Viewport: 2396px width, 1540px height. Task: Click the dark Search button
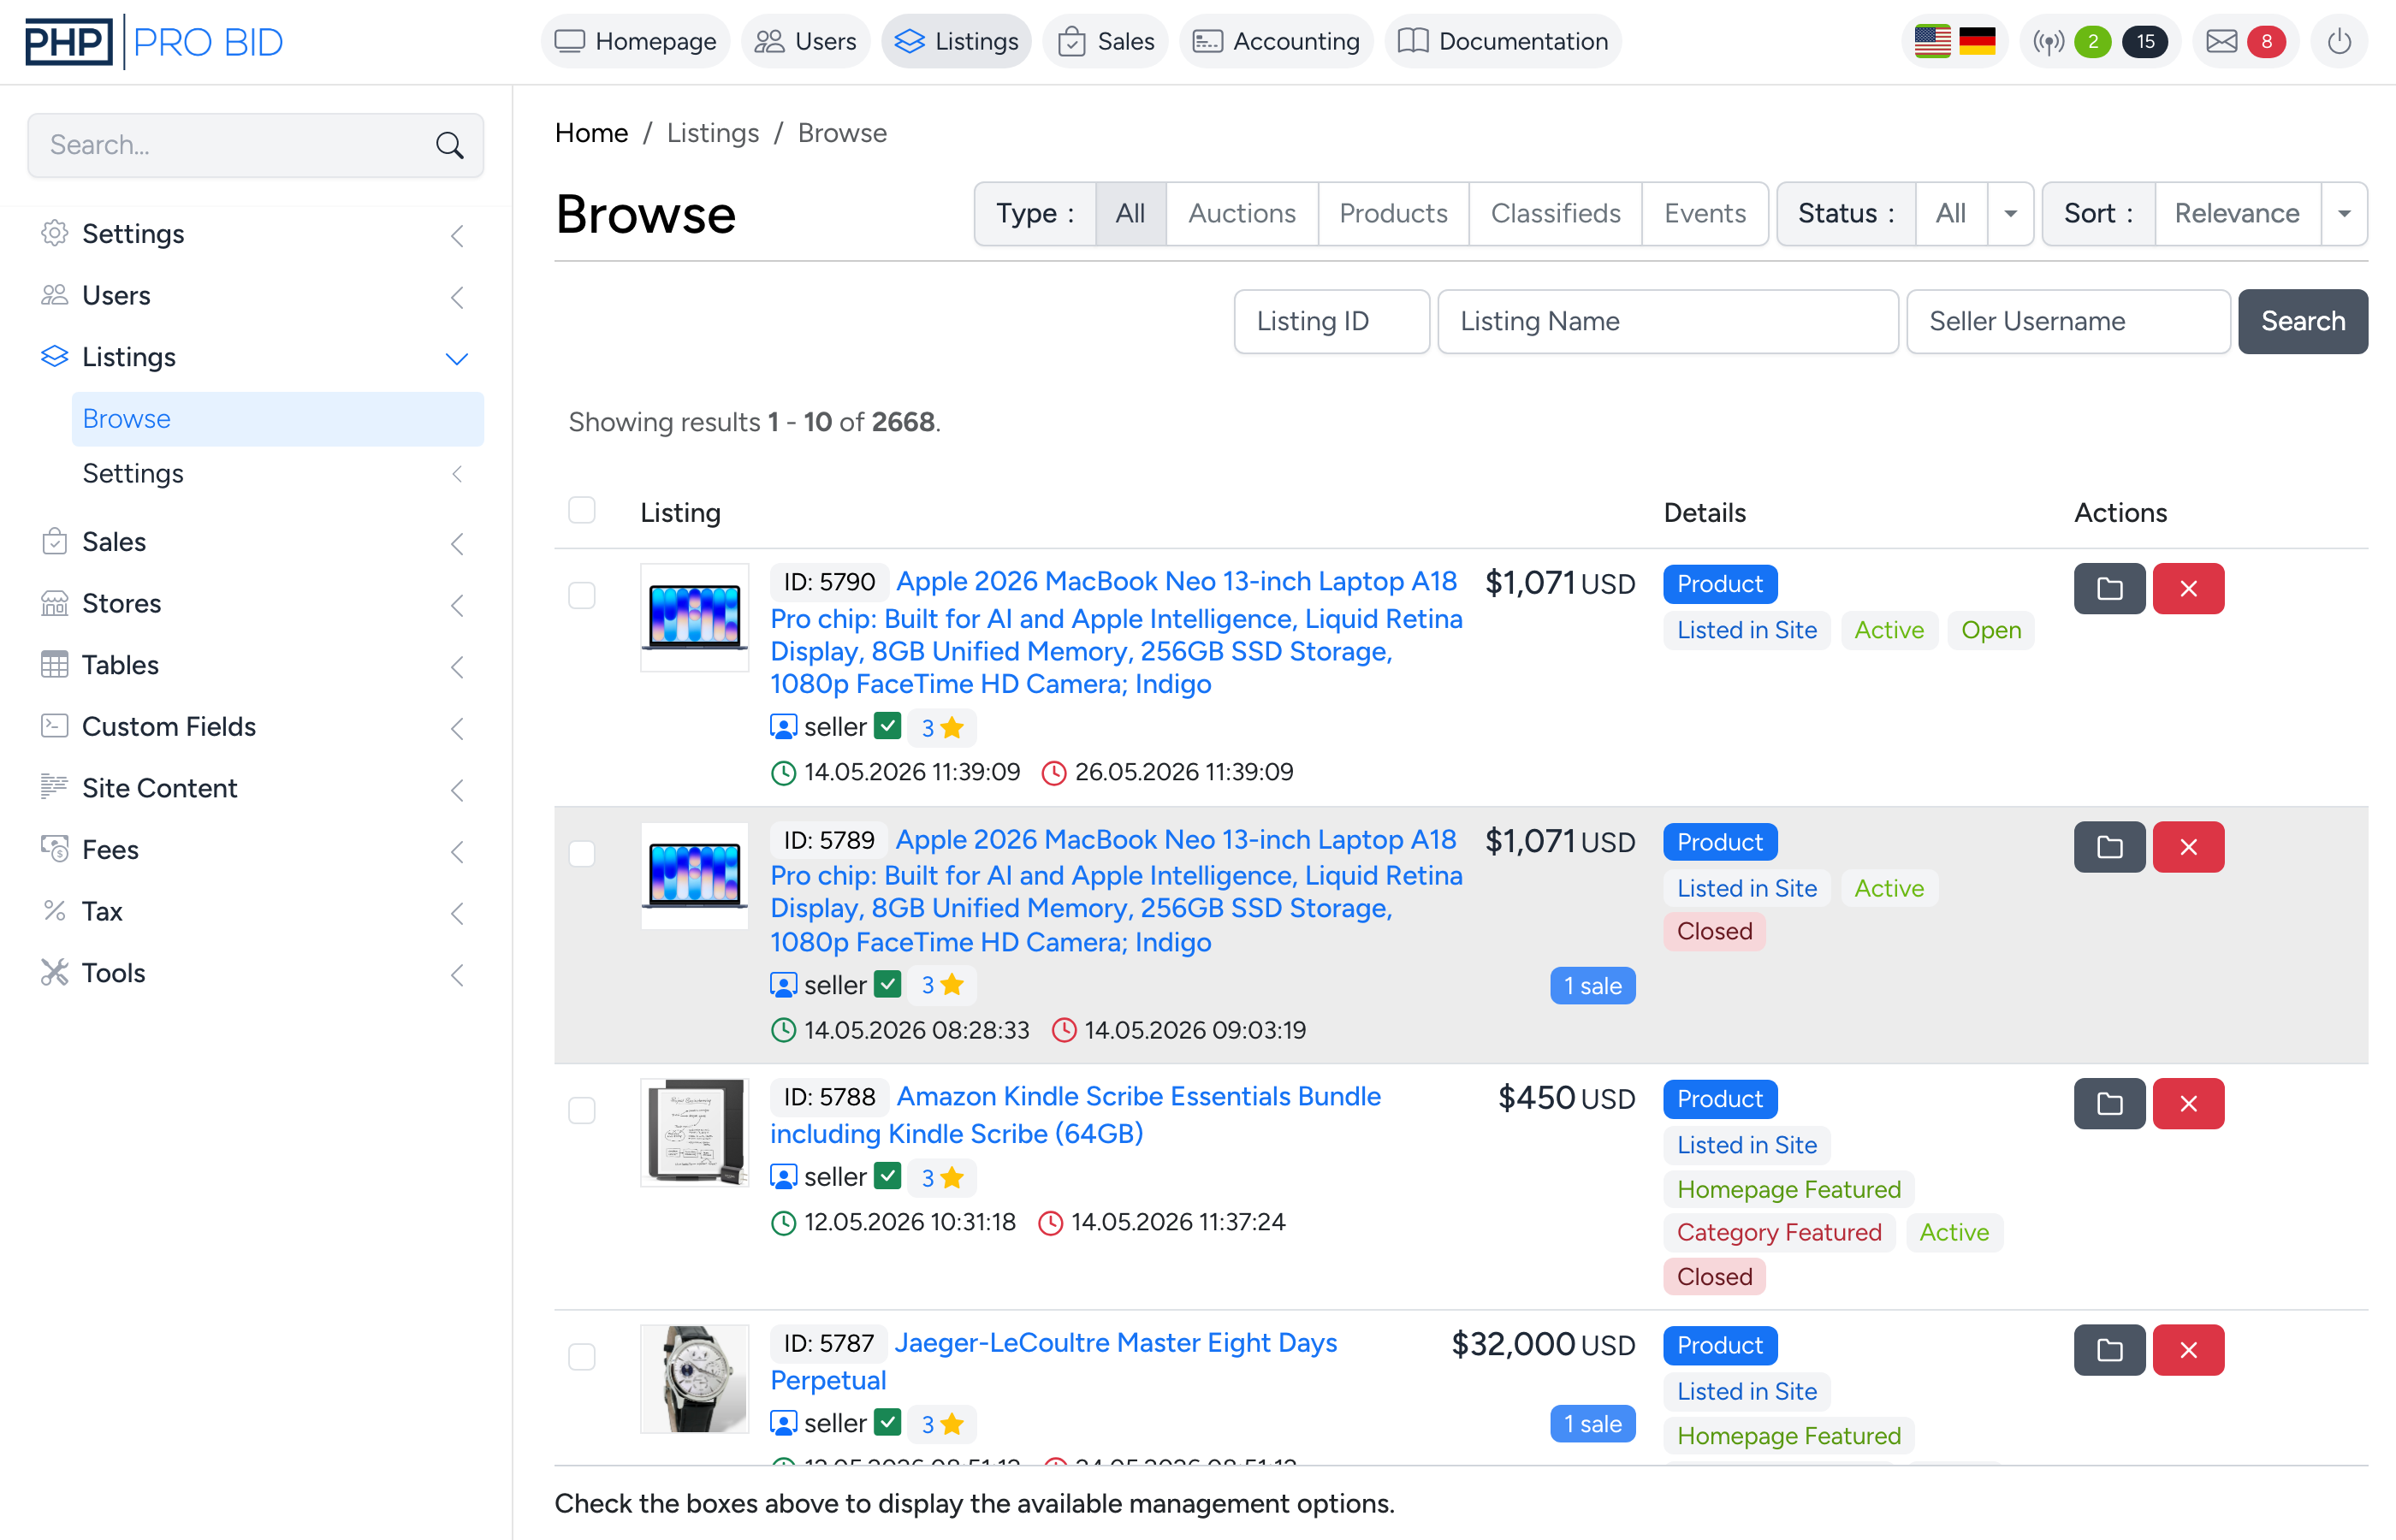pyautogui.click(x=2302, y=322)
